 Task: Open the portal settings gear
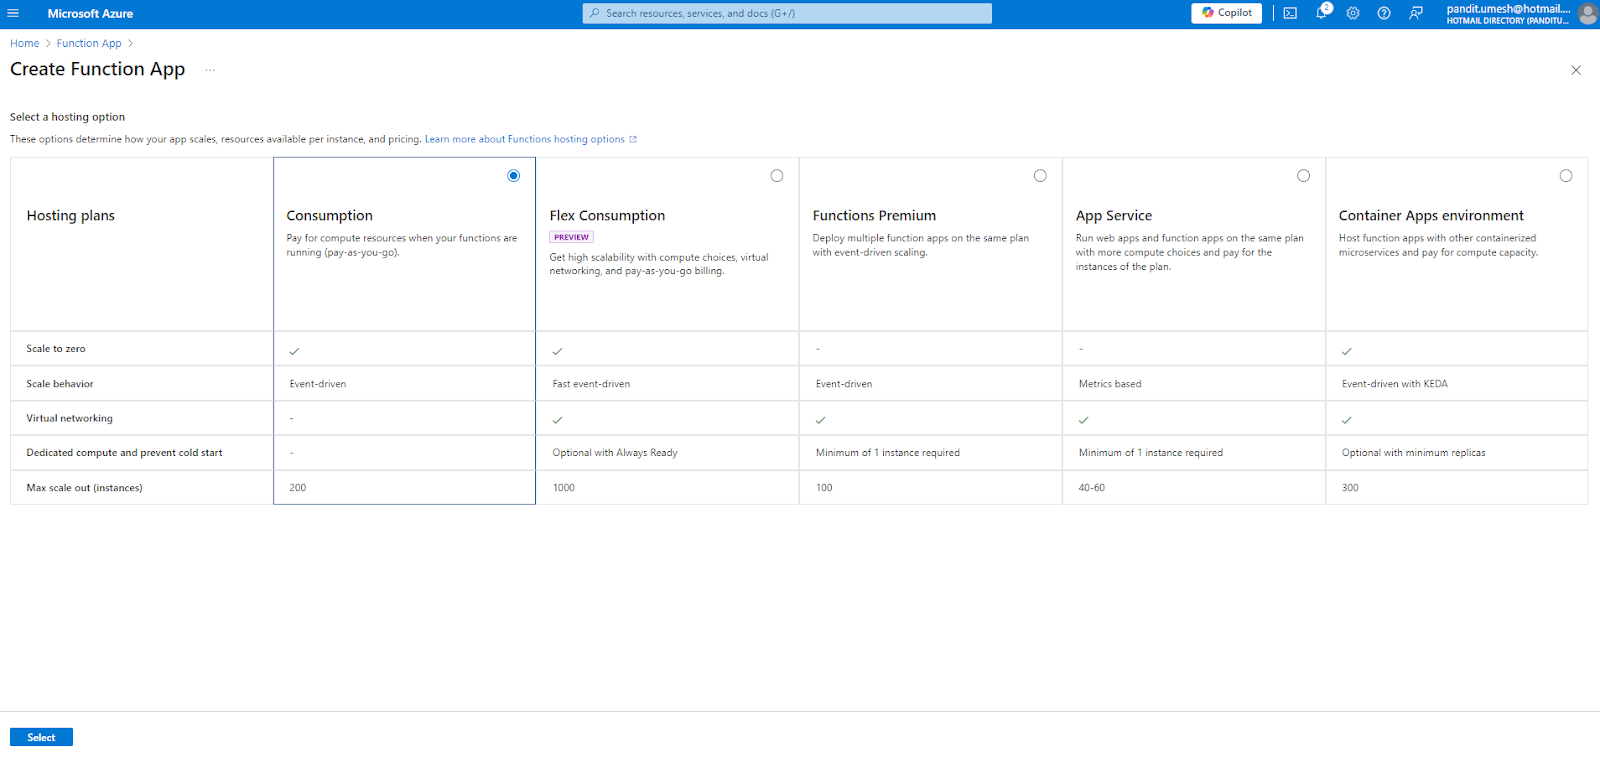[x=1353, y=13]
